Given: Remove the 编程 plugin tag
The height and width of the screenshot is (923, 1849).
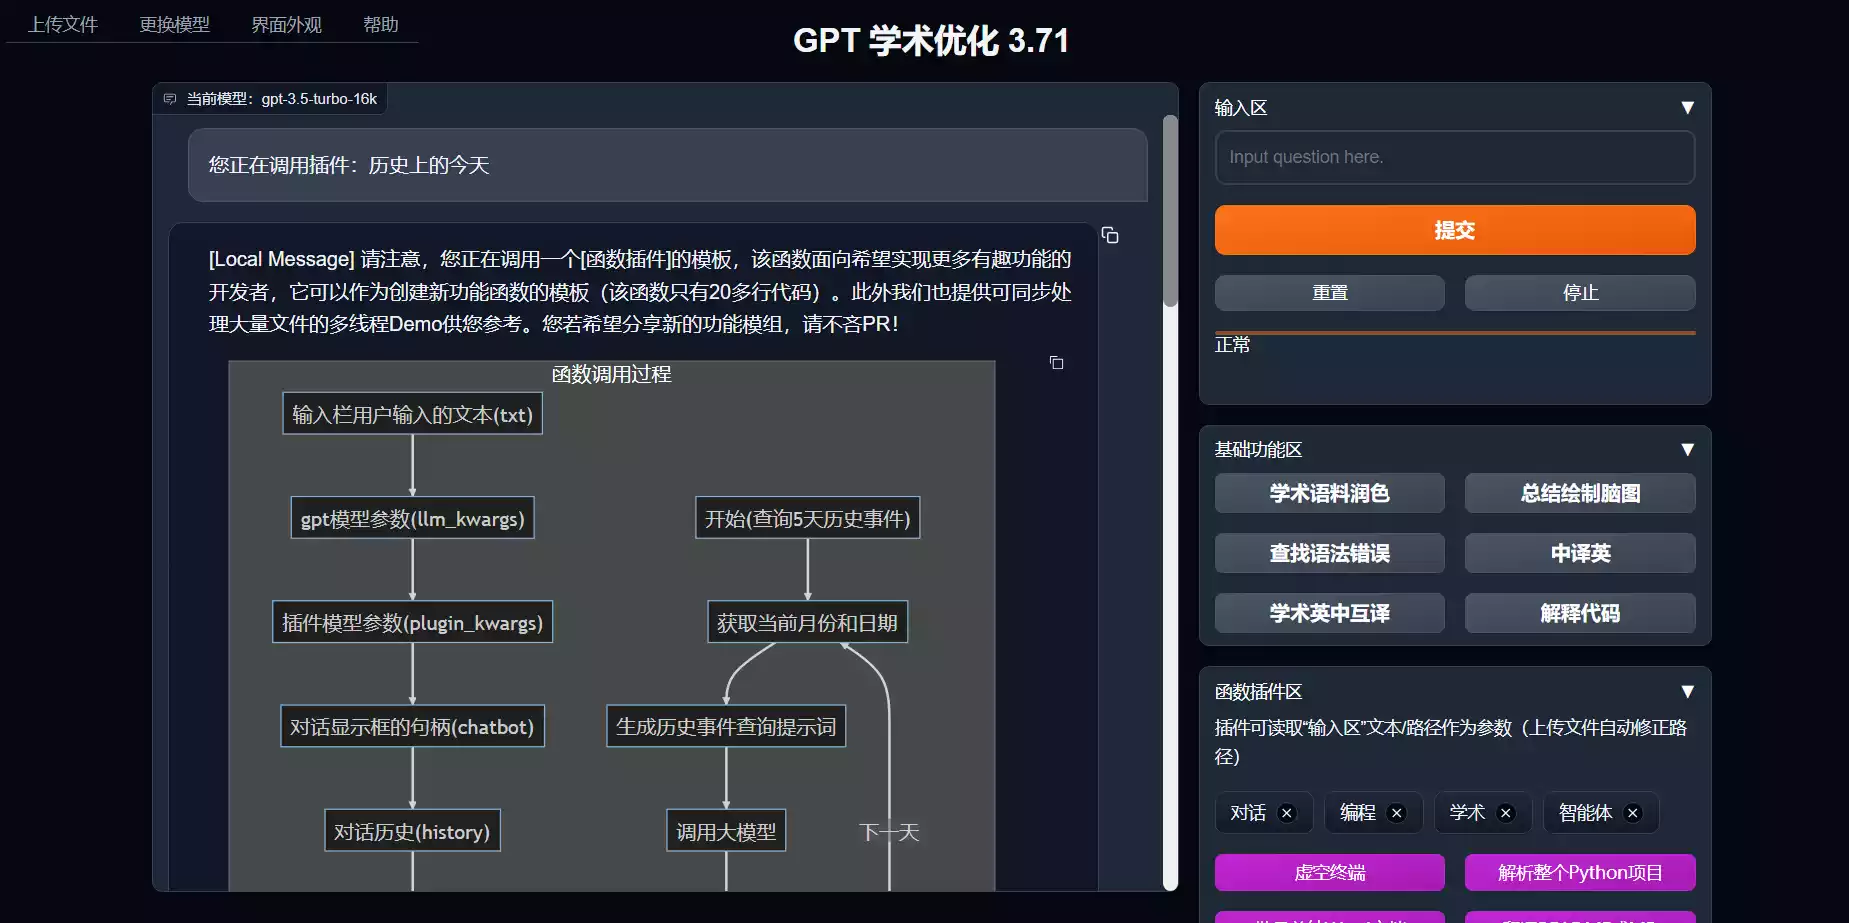Looking at the screenshot, I should [1399, 813].
